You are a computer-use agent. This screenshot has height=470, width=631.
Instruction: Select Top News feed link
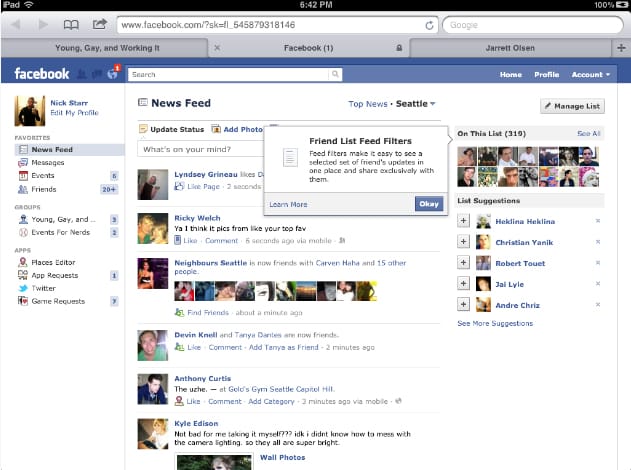[368, 104]
